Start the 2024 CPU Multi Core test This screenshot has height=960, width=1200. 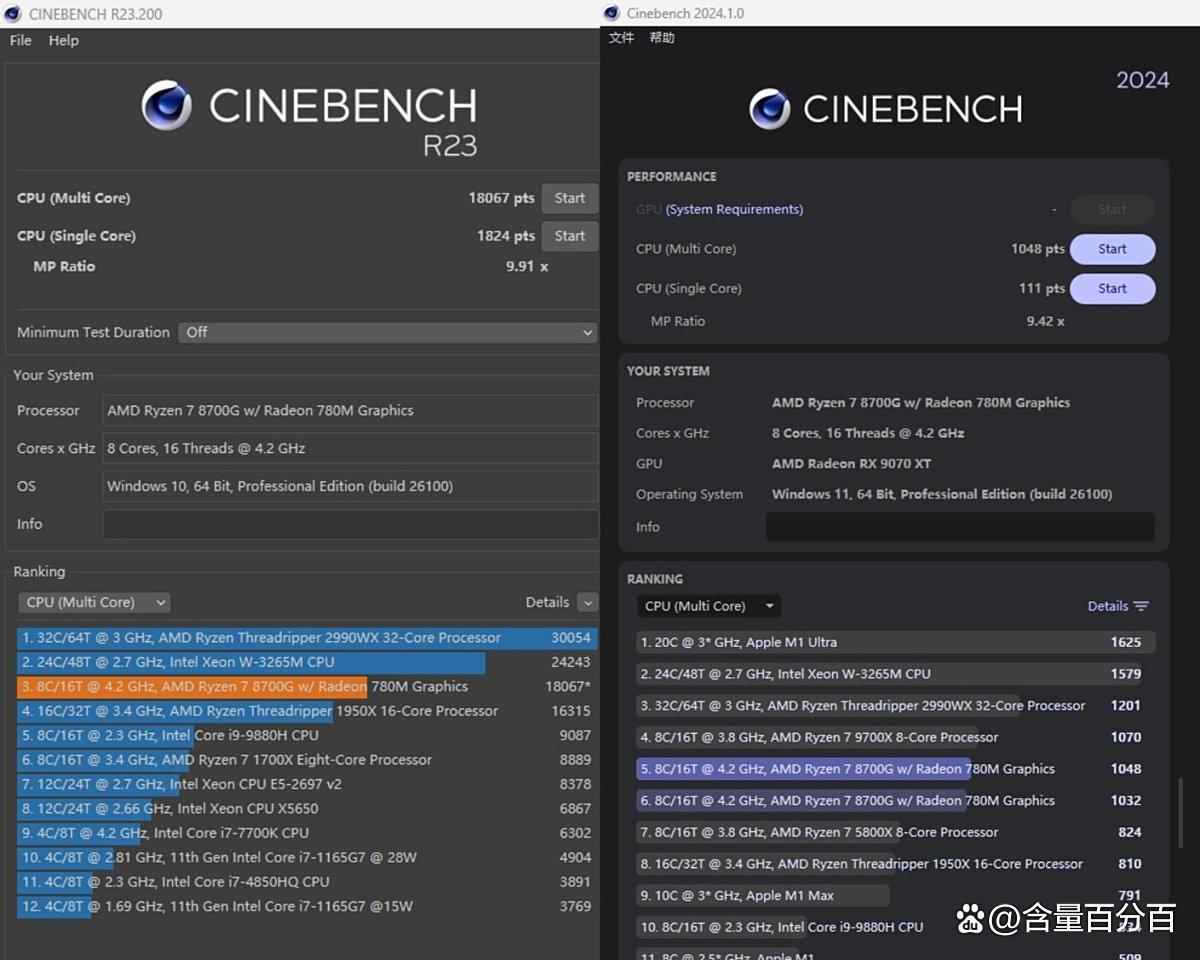click(1112, 249)
